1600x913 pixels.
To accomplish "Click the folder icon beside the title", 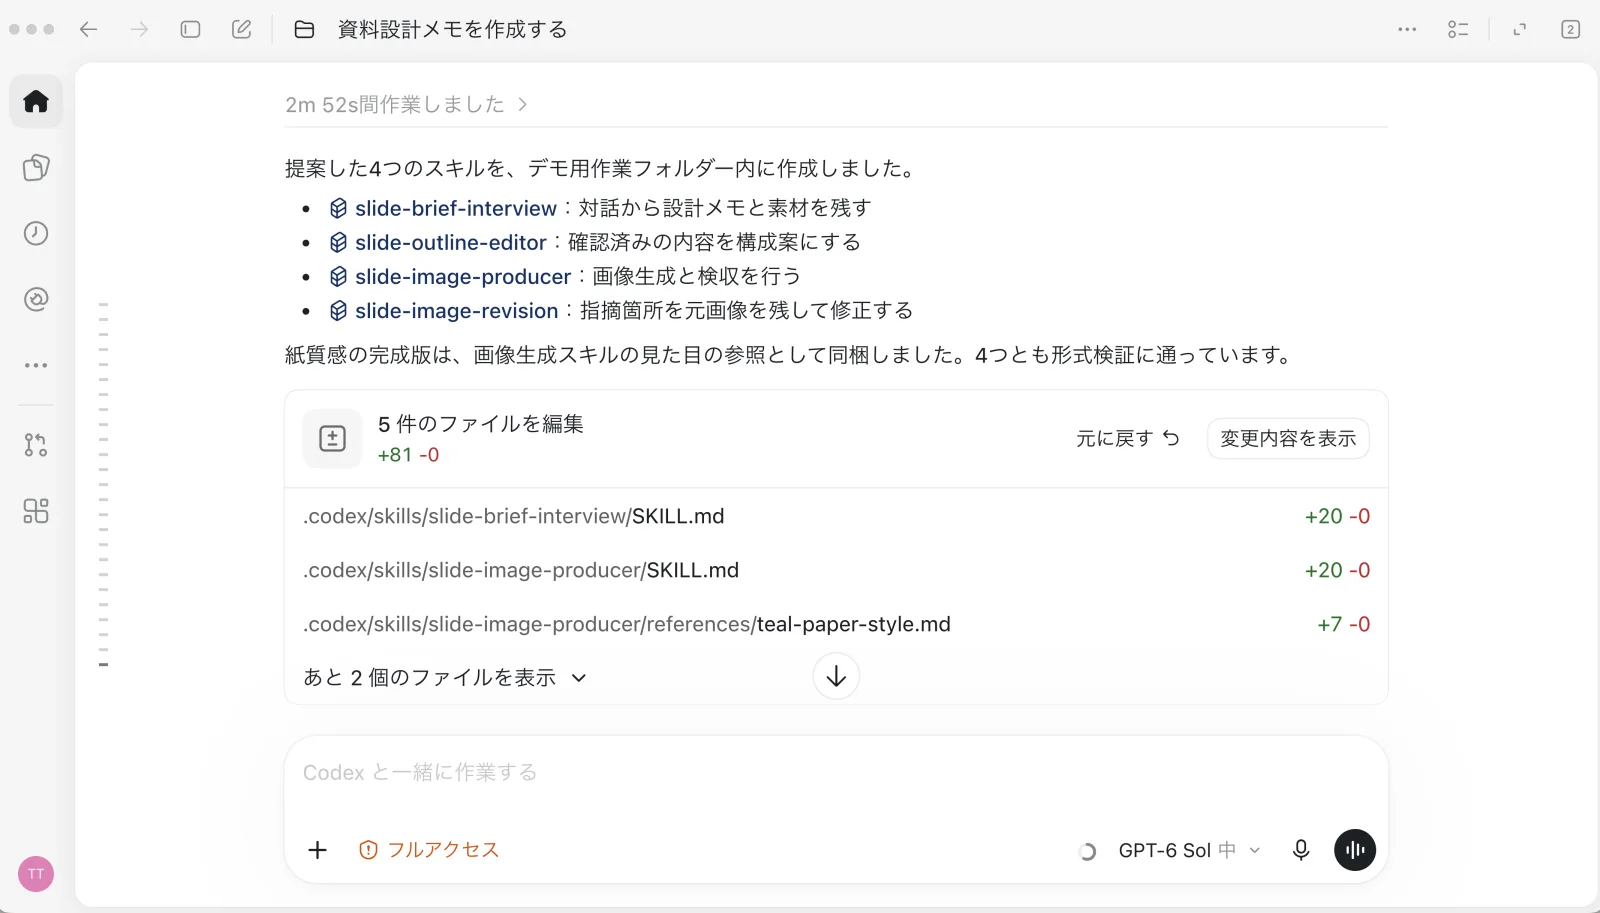I will (304, 30).
